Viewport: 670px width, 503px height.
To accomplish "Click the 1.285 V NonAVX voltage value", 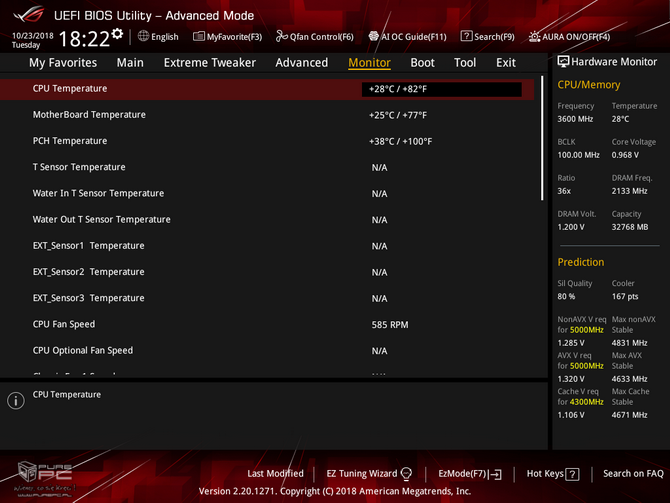I will [570, 343].
